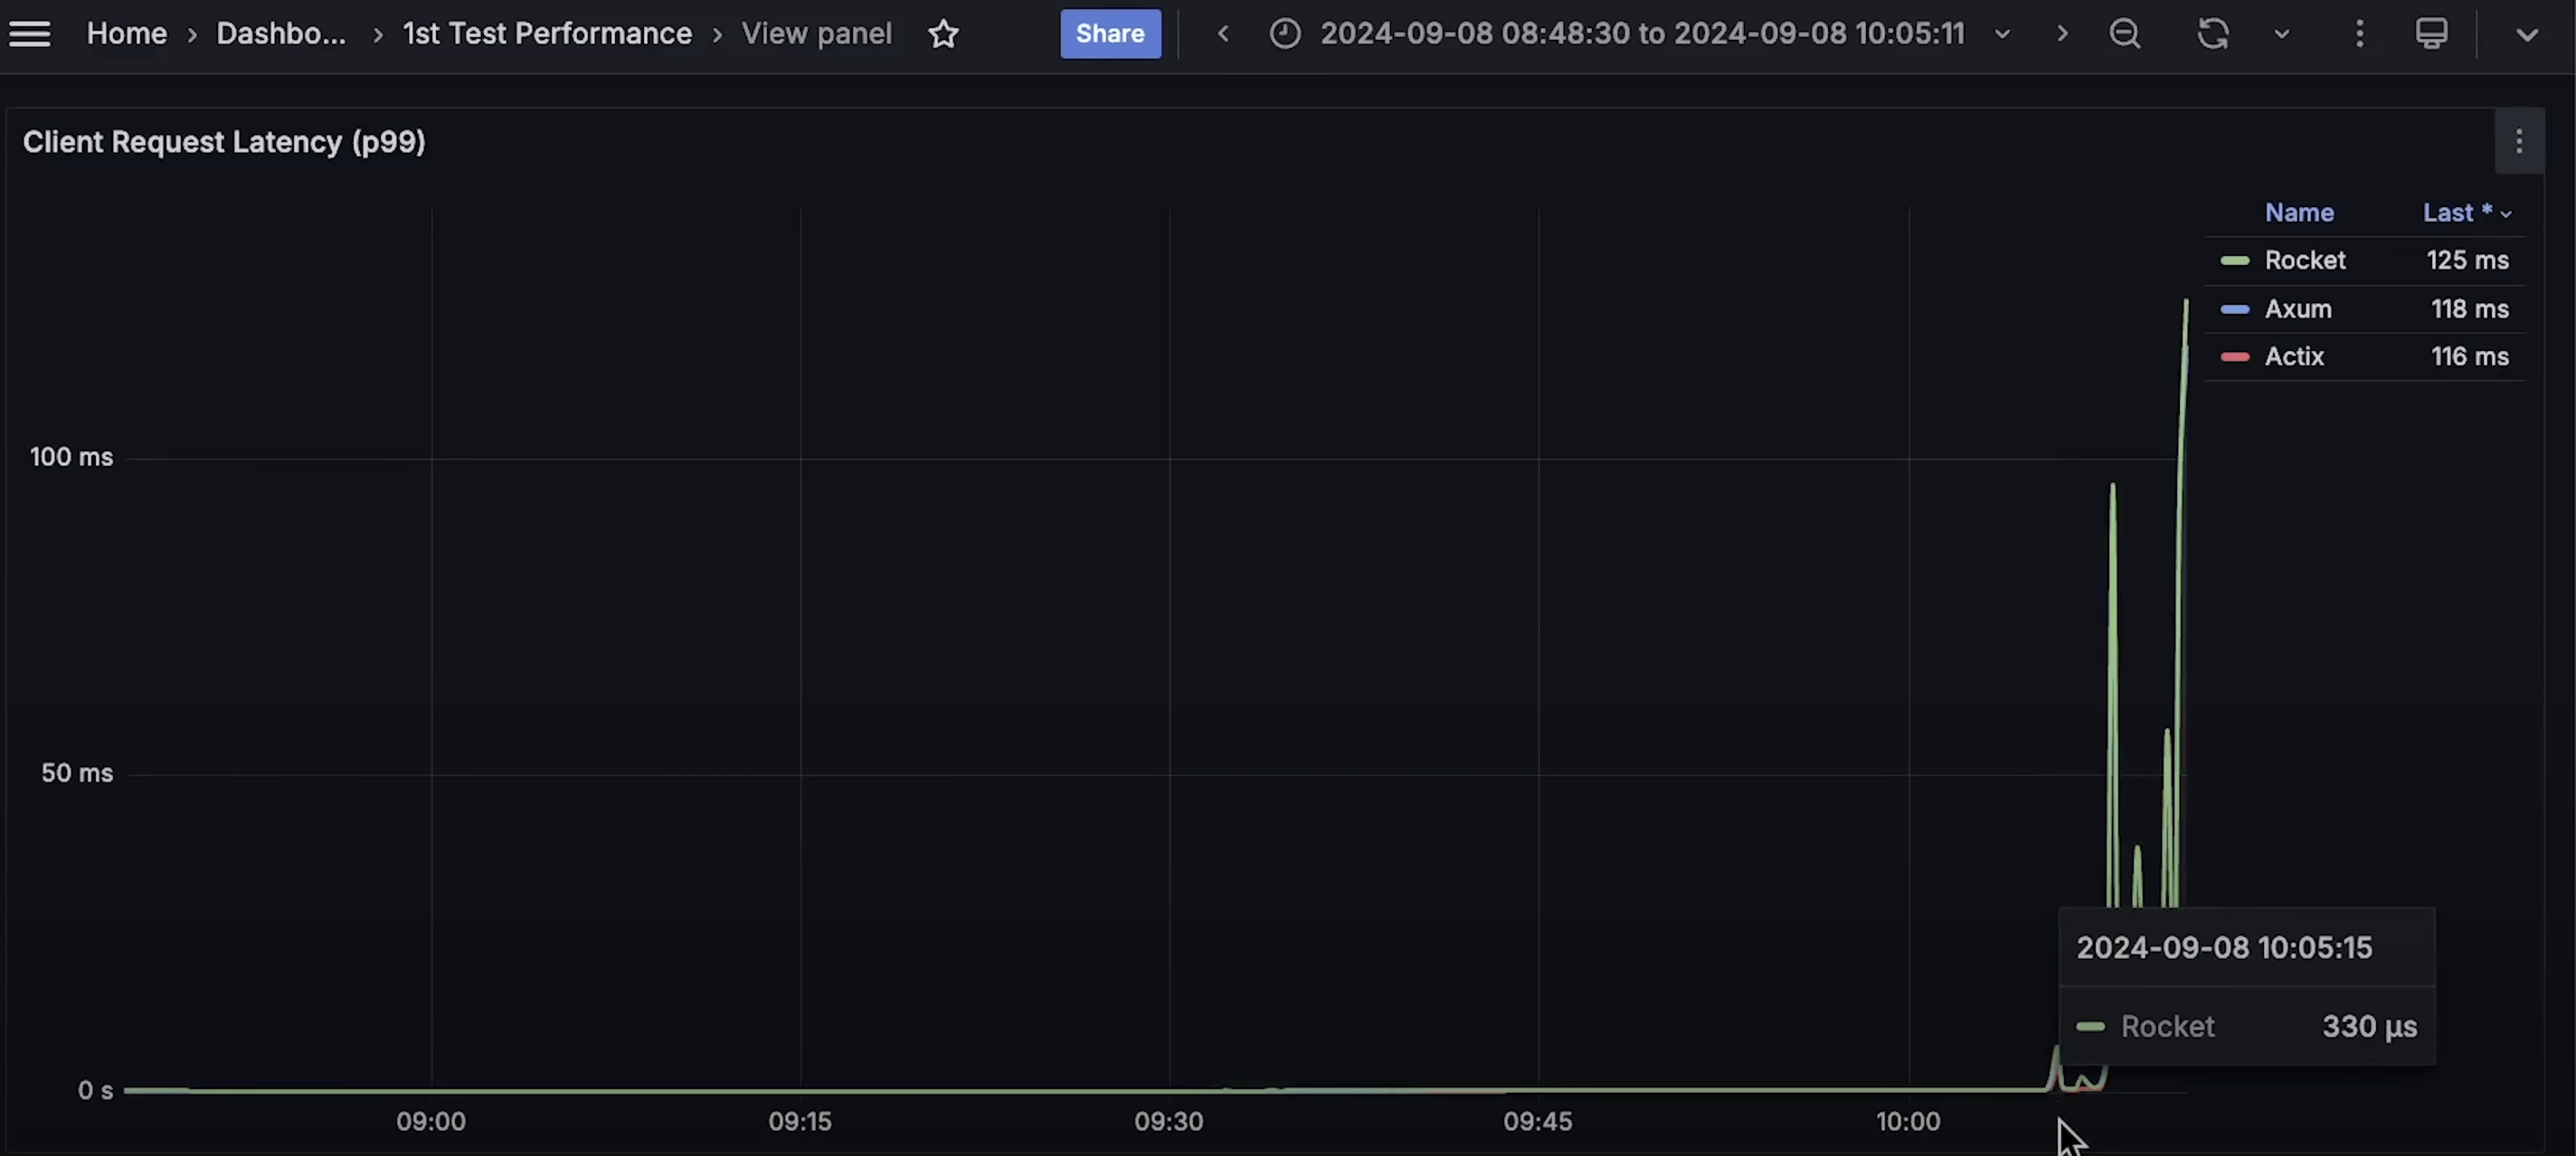Screen dimensions: 2576x1156
Task: Toggle Rocket series in legend
Action: 2304,261
